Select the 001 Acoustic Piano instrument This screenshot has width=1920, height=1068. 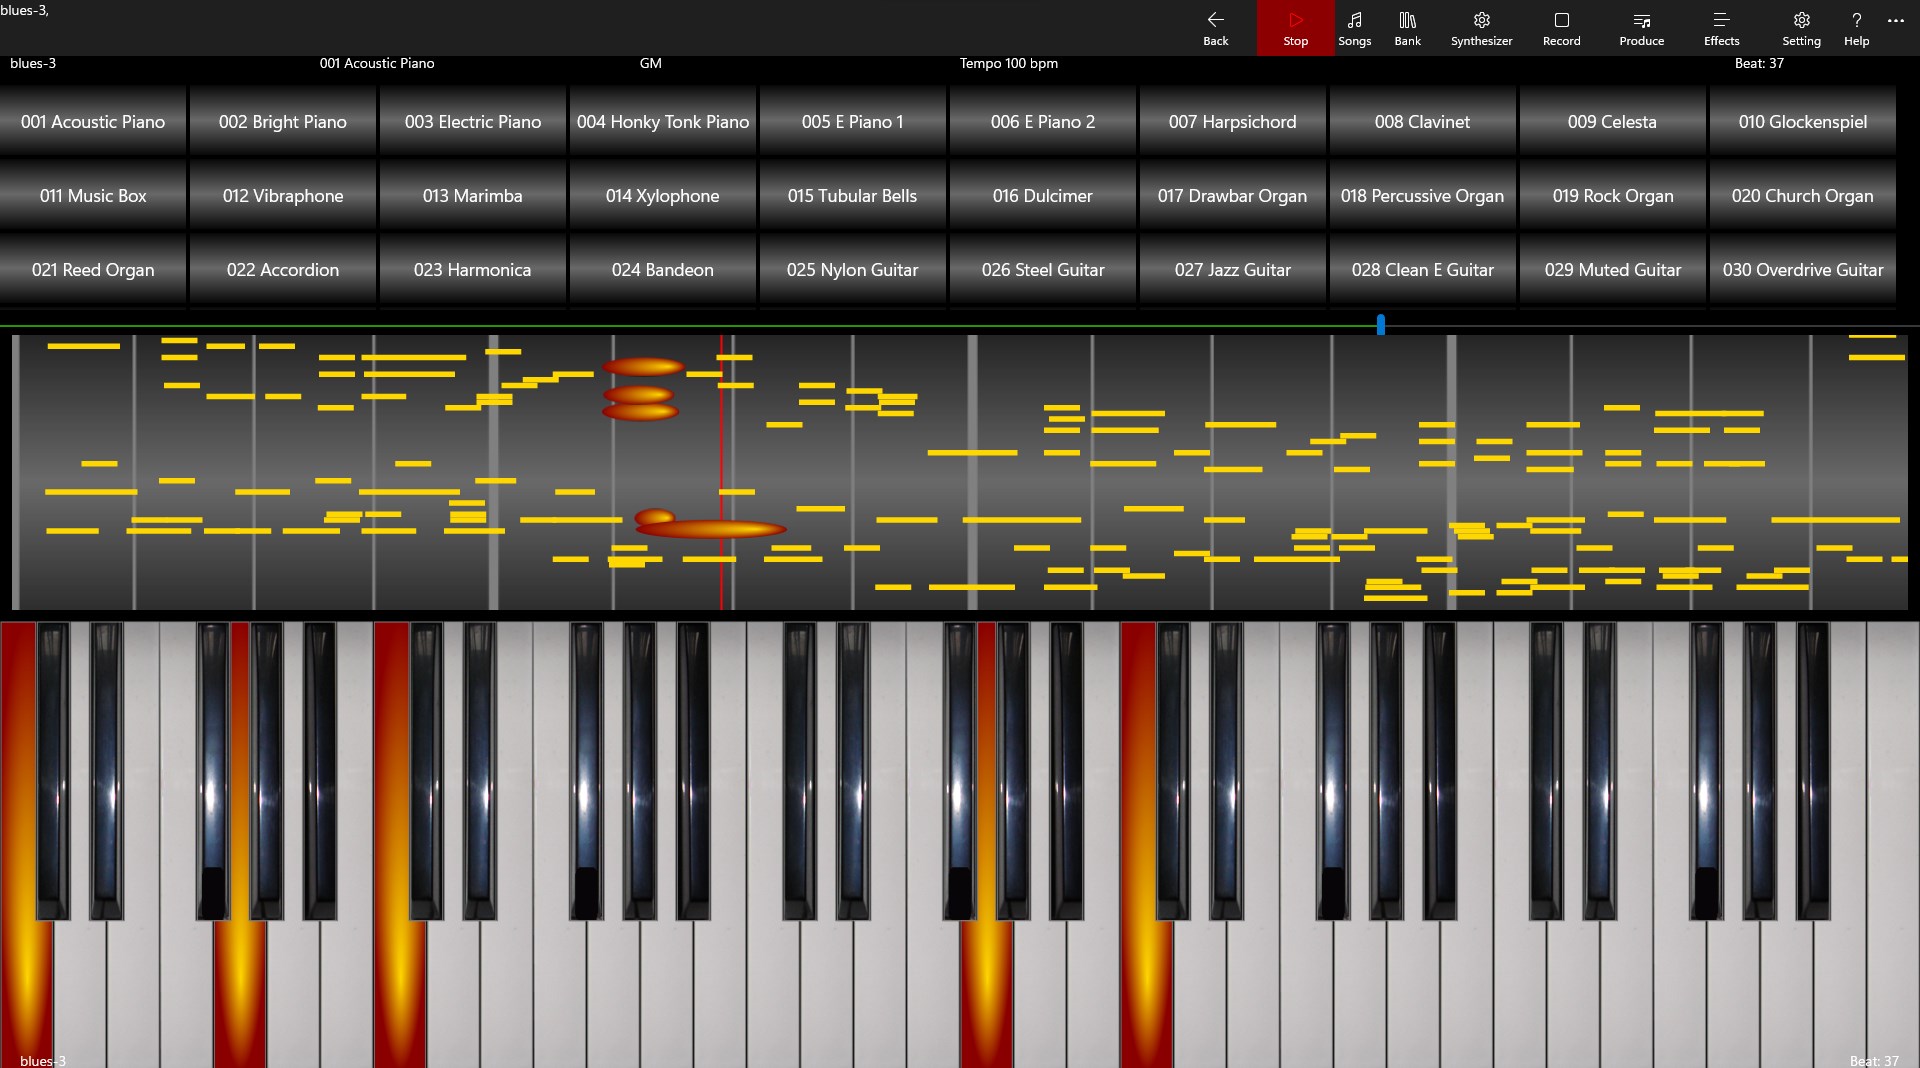93,121
